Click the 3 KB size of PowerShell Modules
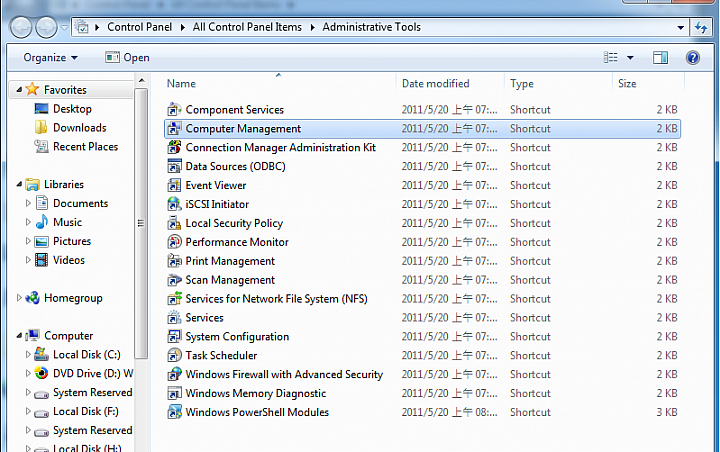Viewport: 720px width, 452px height. tap(667, 412)
